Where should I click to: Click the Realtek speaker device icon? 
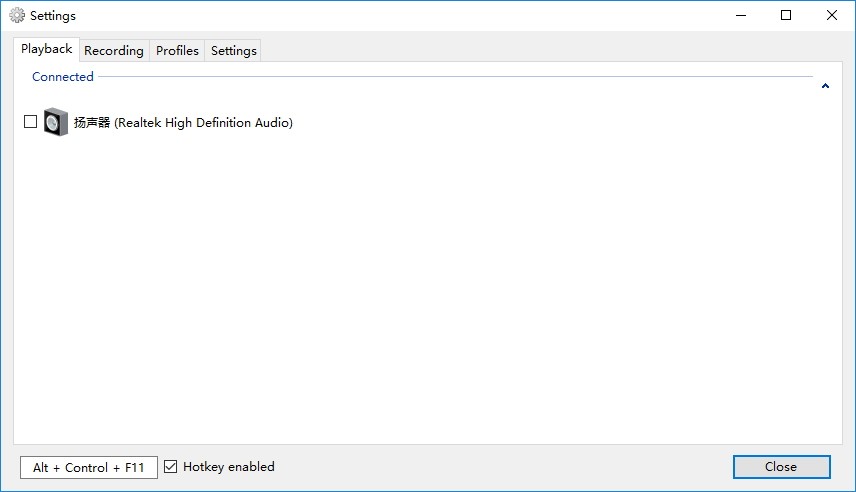[x=56, y=122]
